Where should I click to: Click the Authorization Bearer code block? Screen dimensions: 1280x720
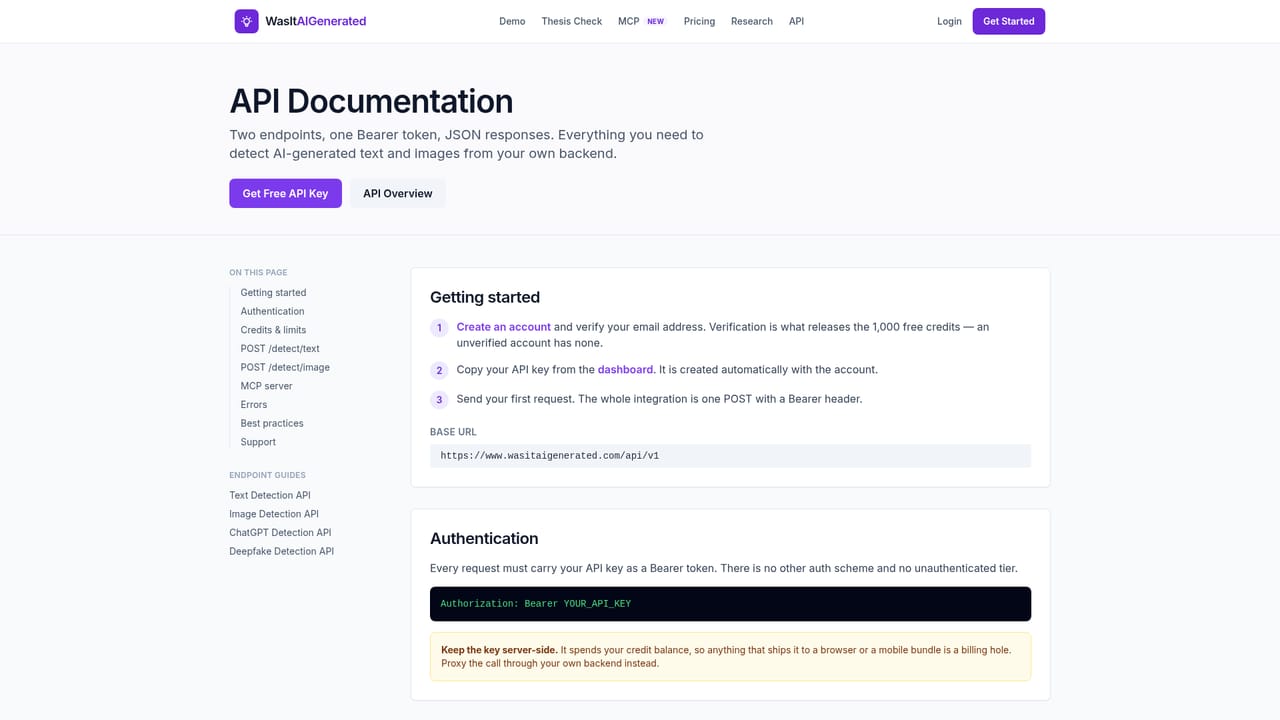click(x=730, y=604)
